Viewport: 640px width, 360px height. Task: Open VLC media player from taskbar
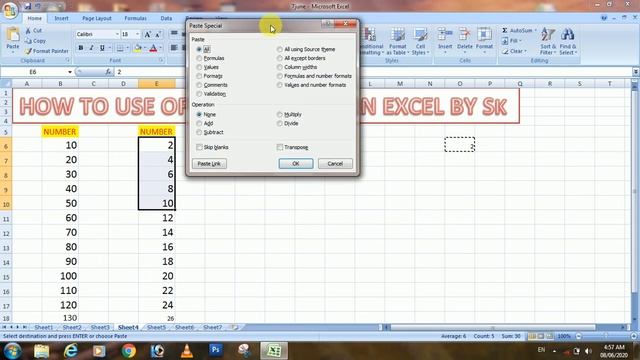pos(187,351)
